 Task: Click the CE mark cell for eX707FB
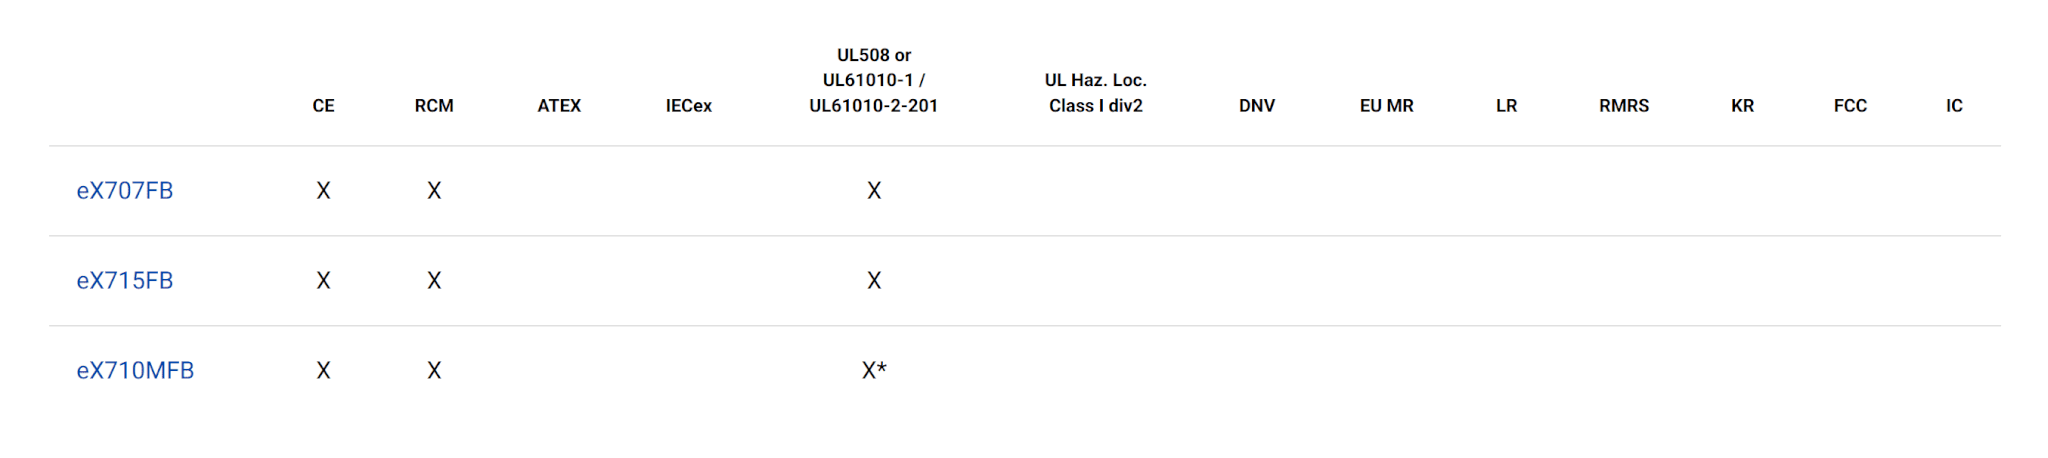click(323, 191)
